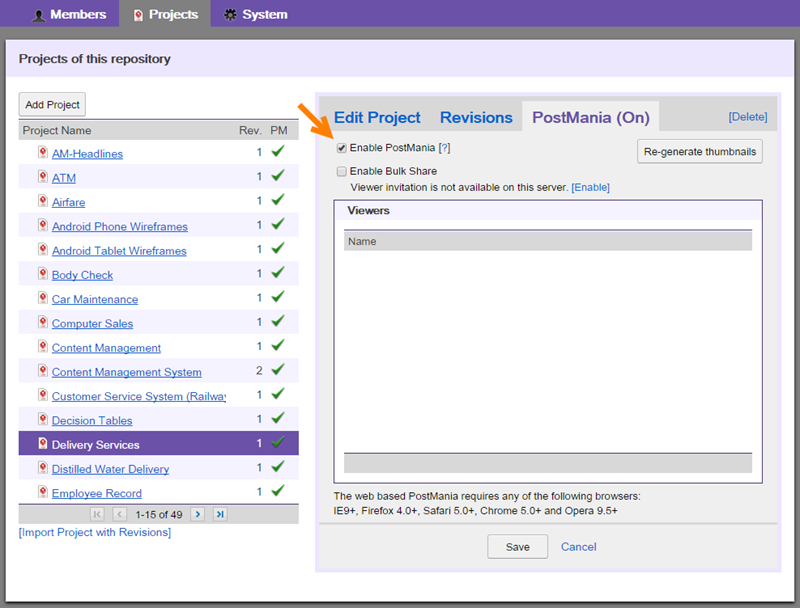Open the Edit Project tab

(377, 117)
